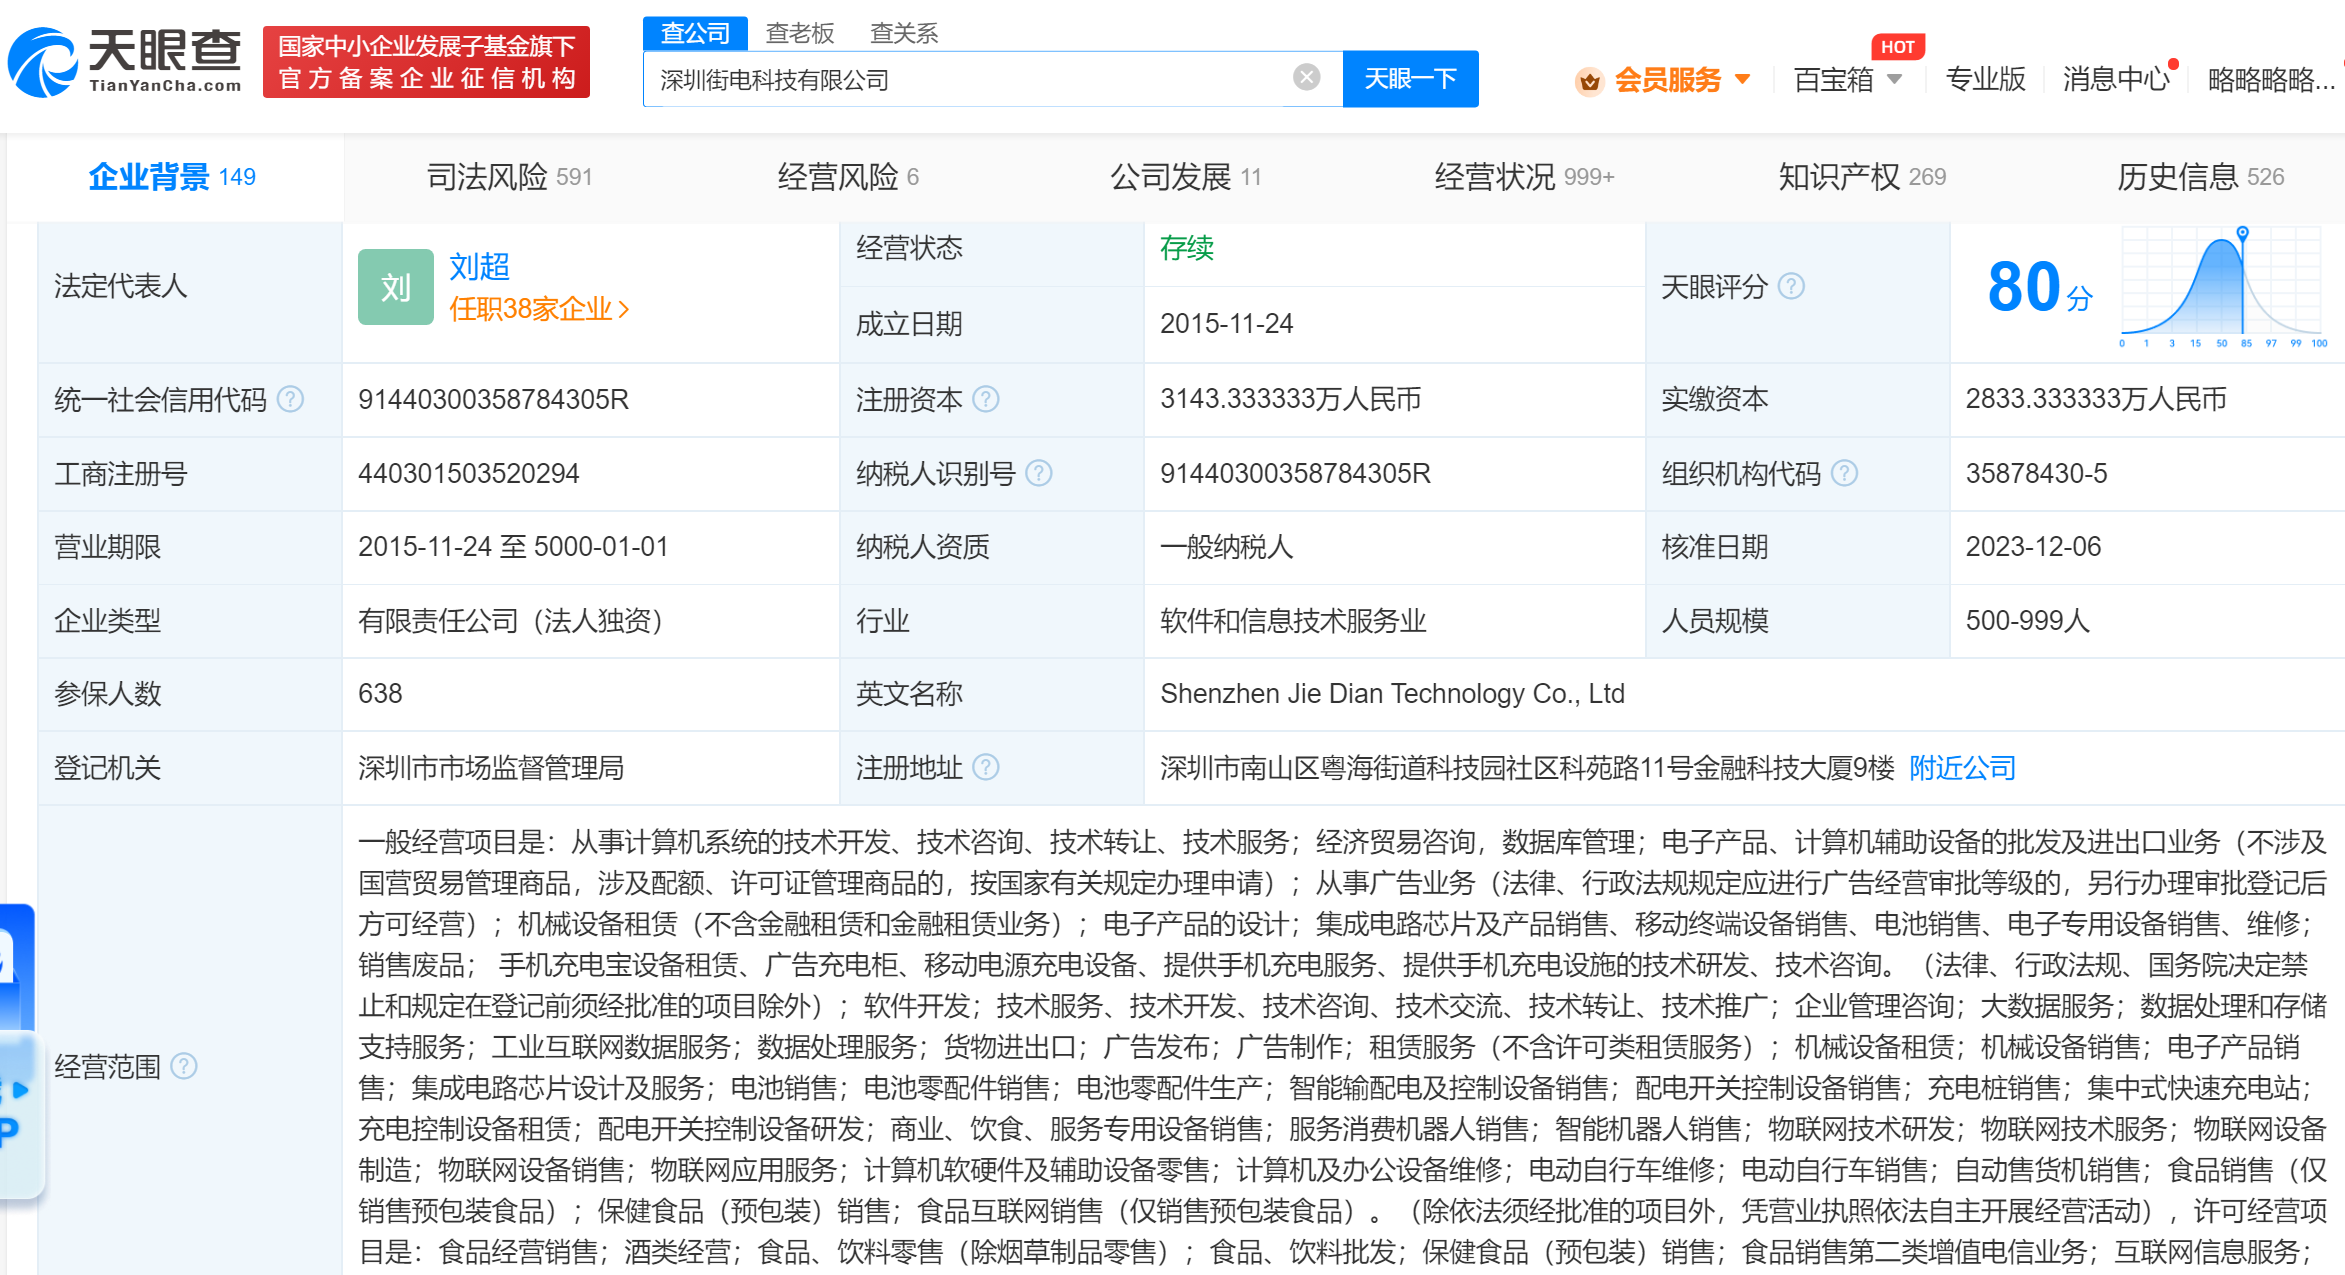Image resolution: width=2345 pixels, height=1275 pixels.
Task: Open the 略略略略 user account menu
Action: click(2270, 80)
